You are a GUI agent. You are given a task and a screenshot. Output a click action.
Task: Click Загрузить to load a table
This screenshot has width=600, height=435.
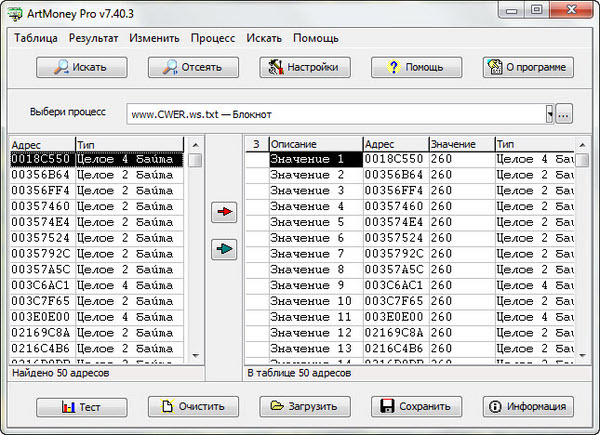point(305,407)
